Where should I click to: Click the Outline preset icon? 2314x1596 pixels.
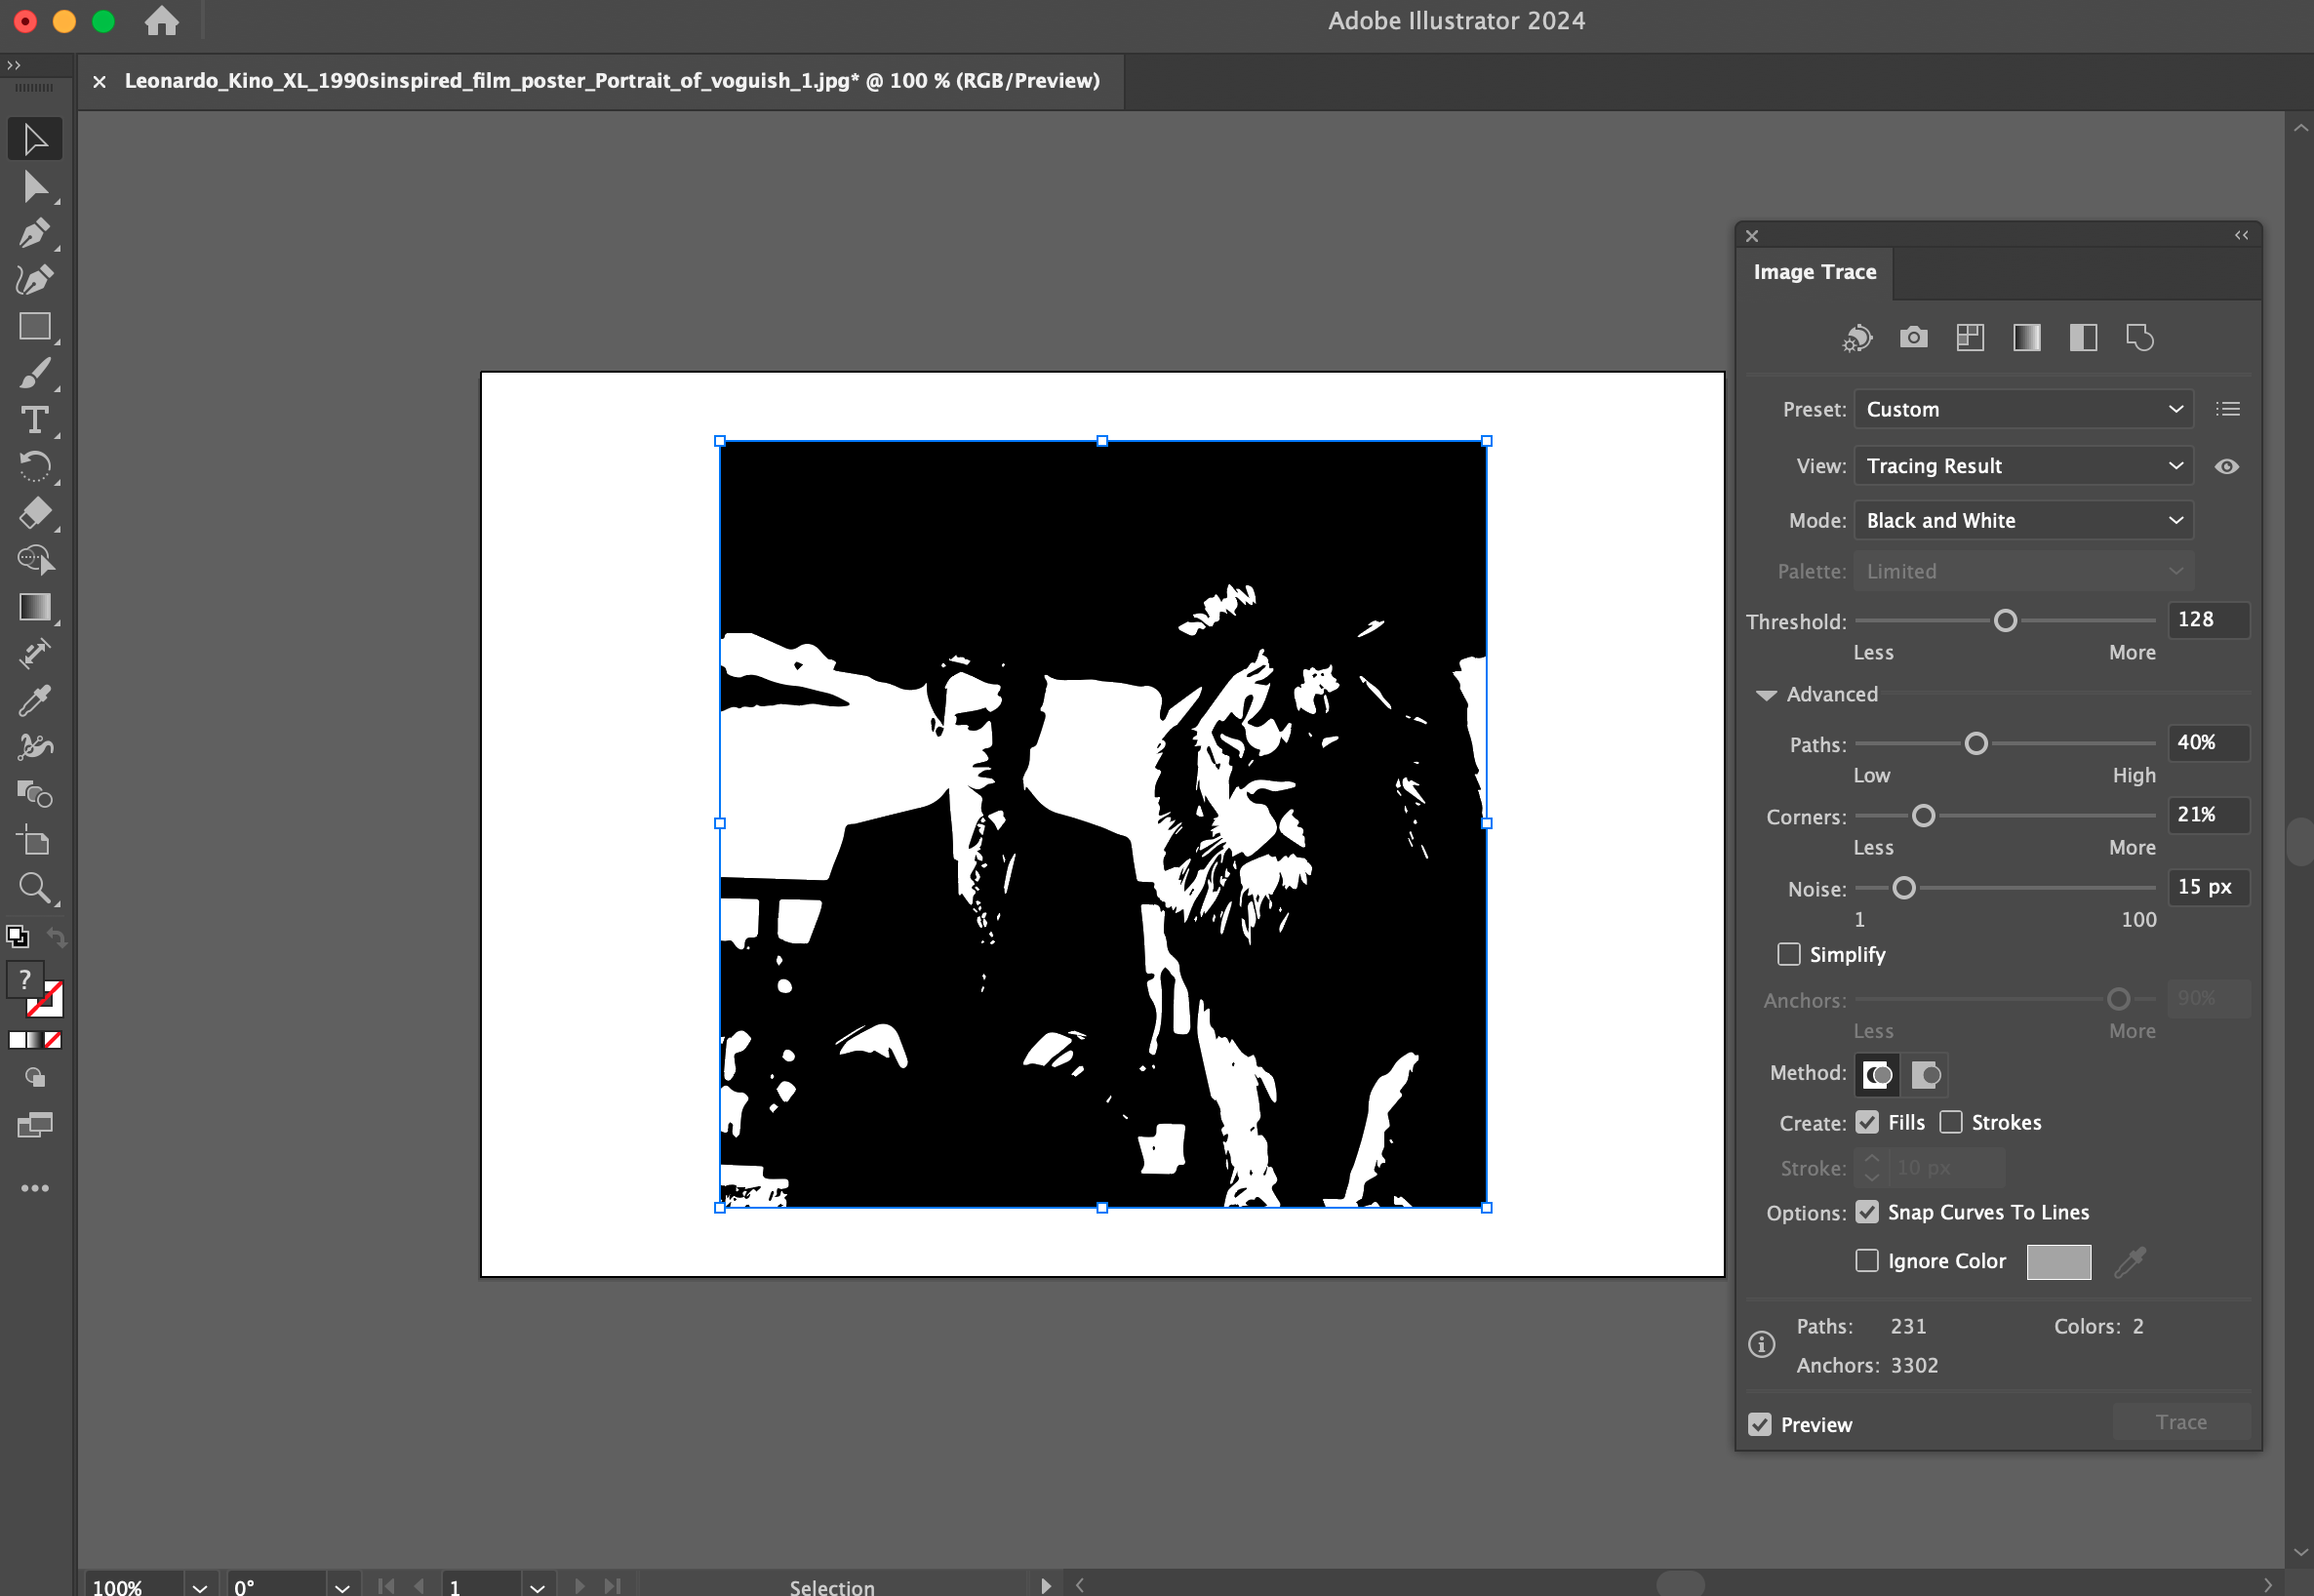(x=2139, y=338)
